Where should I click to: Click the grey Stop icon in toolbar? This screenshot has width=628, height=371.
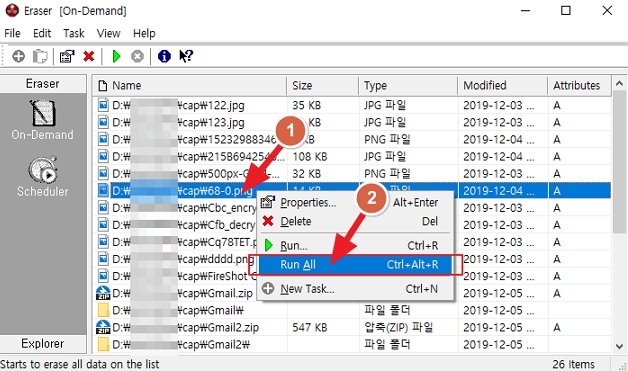pyautogui.click(x=137, y=56)
